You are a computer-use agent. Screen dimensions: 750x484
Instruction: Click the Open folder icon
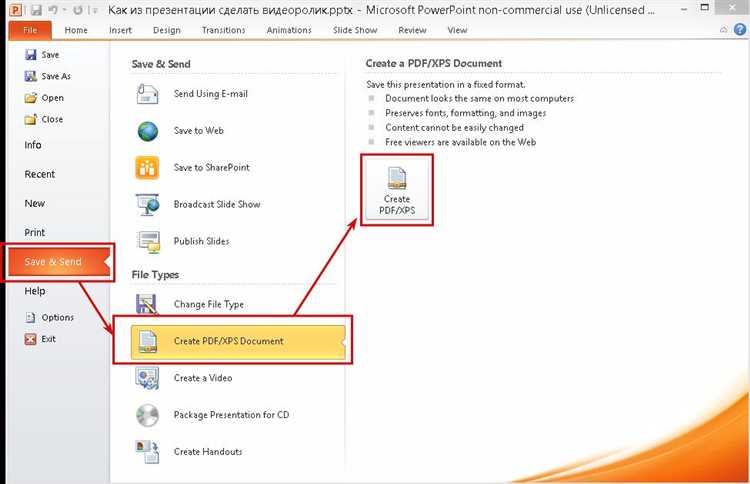tap(29, 98)
